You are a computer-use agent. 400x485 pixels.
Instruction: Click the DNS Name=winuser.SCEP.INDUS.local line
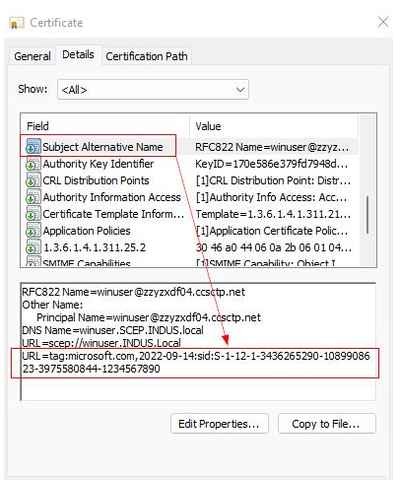[x=113, y=330]
